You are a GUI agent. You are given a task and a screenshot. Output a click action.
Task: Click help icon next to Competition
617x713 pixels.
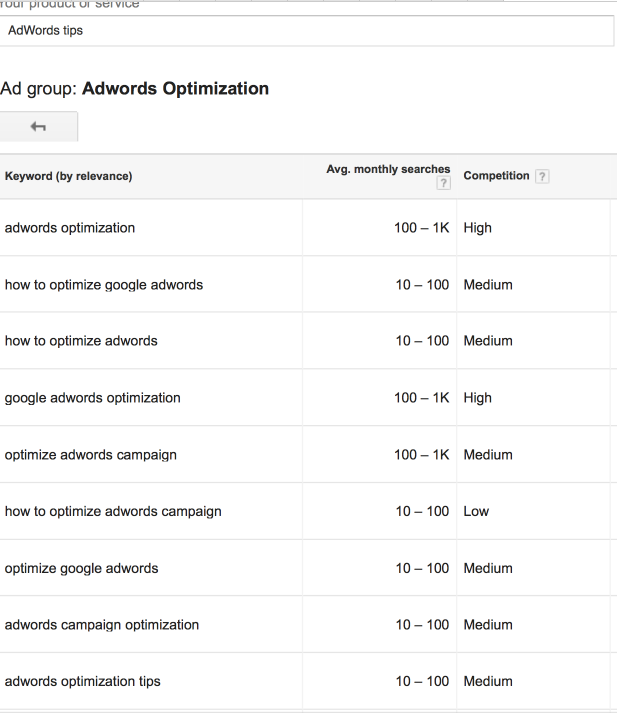542,176
